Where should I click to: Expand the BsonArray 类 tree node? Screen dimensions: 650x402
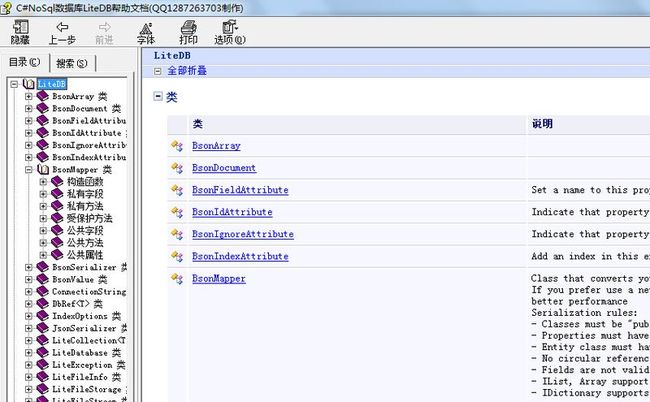28,97
